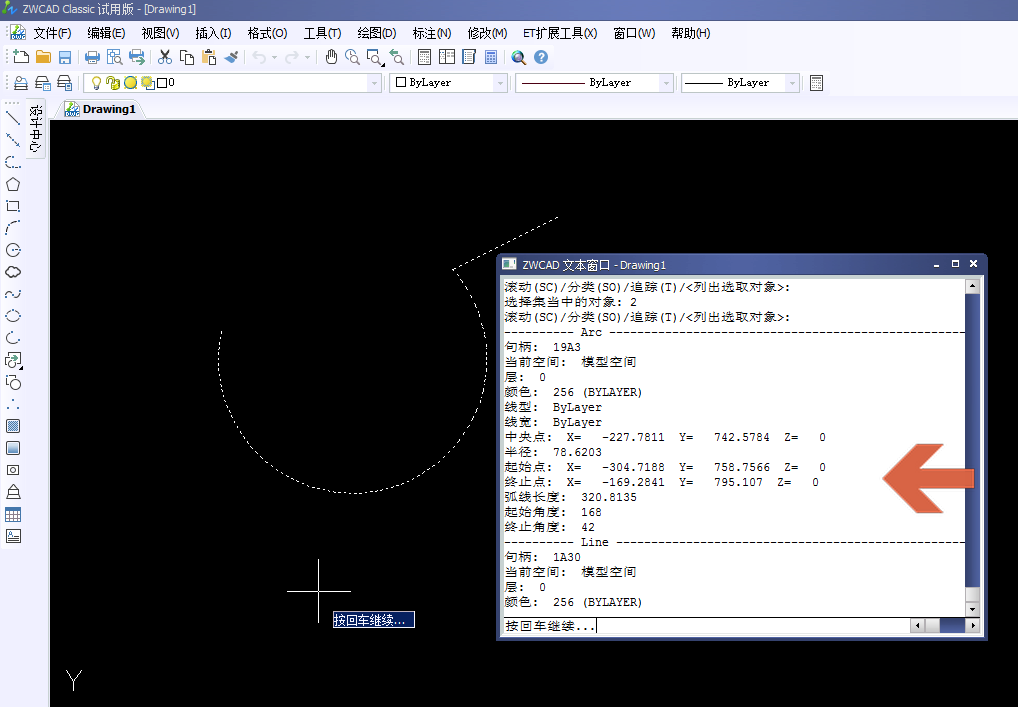Activate the Pan realtime tool
Viewport: 1018px width, 707px height.
pyautogui.click(x=330, y=57)
